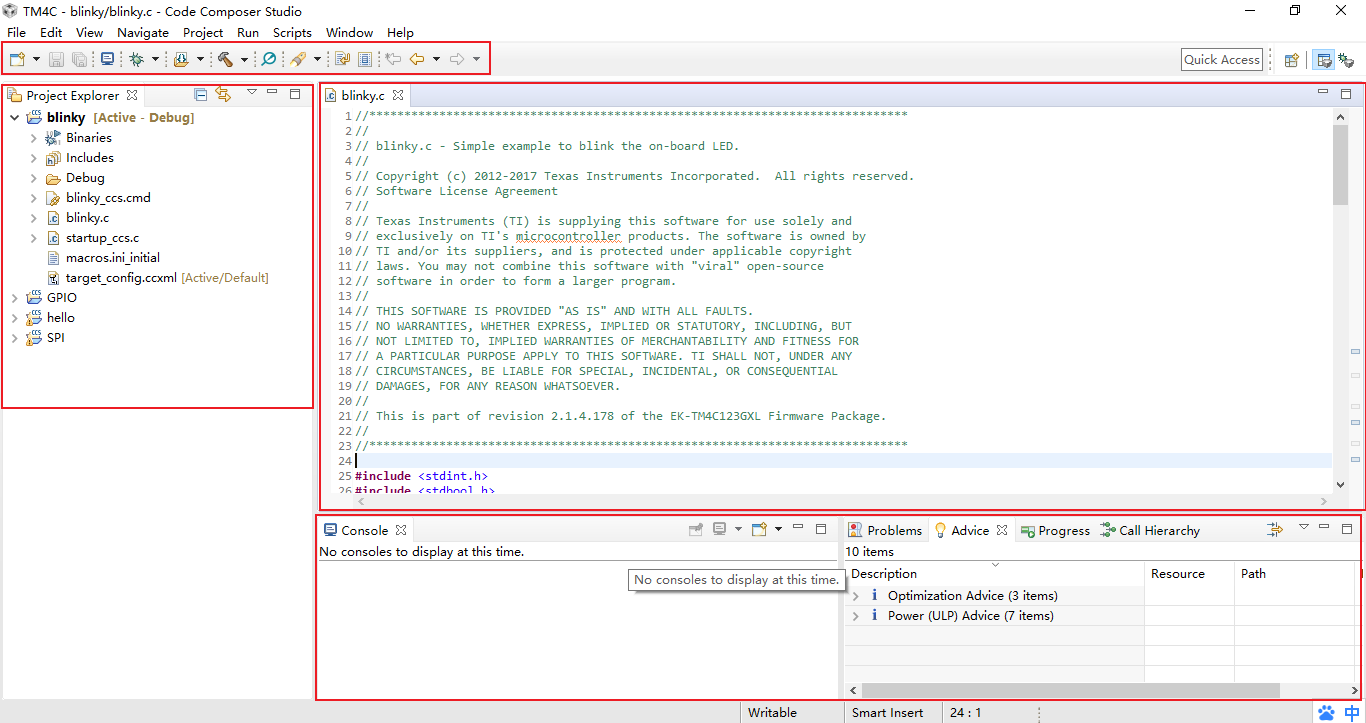
Task: Click the New wizard icon in toolbar
Action: click(17, 60)
